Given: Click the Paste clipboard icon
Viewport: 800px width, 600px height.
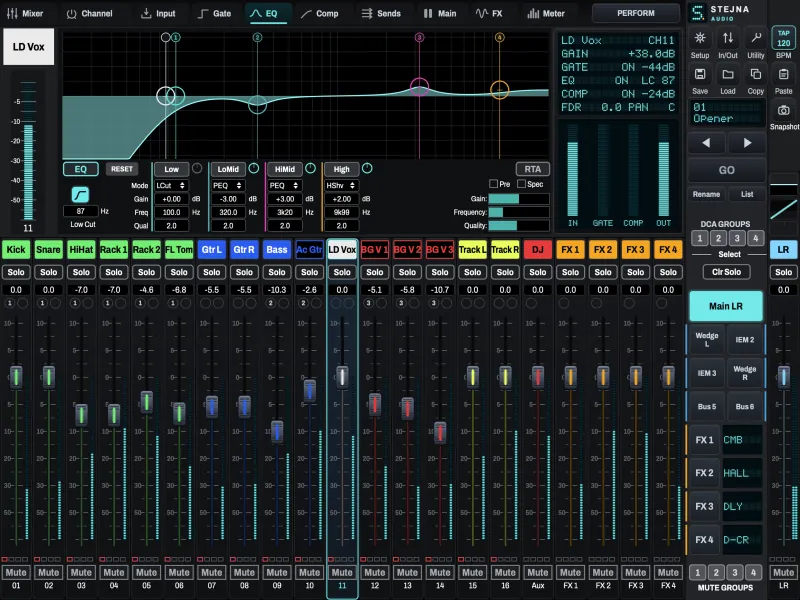Looking at the screenshot, I should pyautogui.click(x=784, y=74).
